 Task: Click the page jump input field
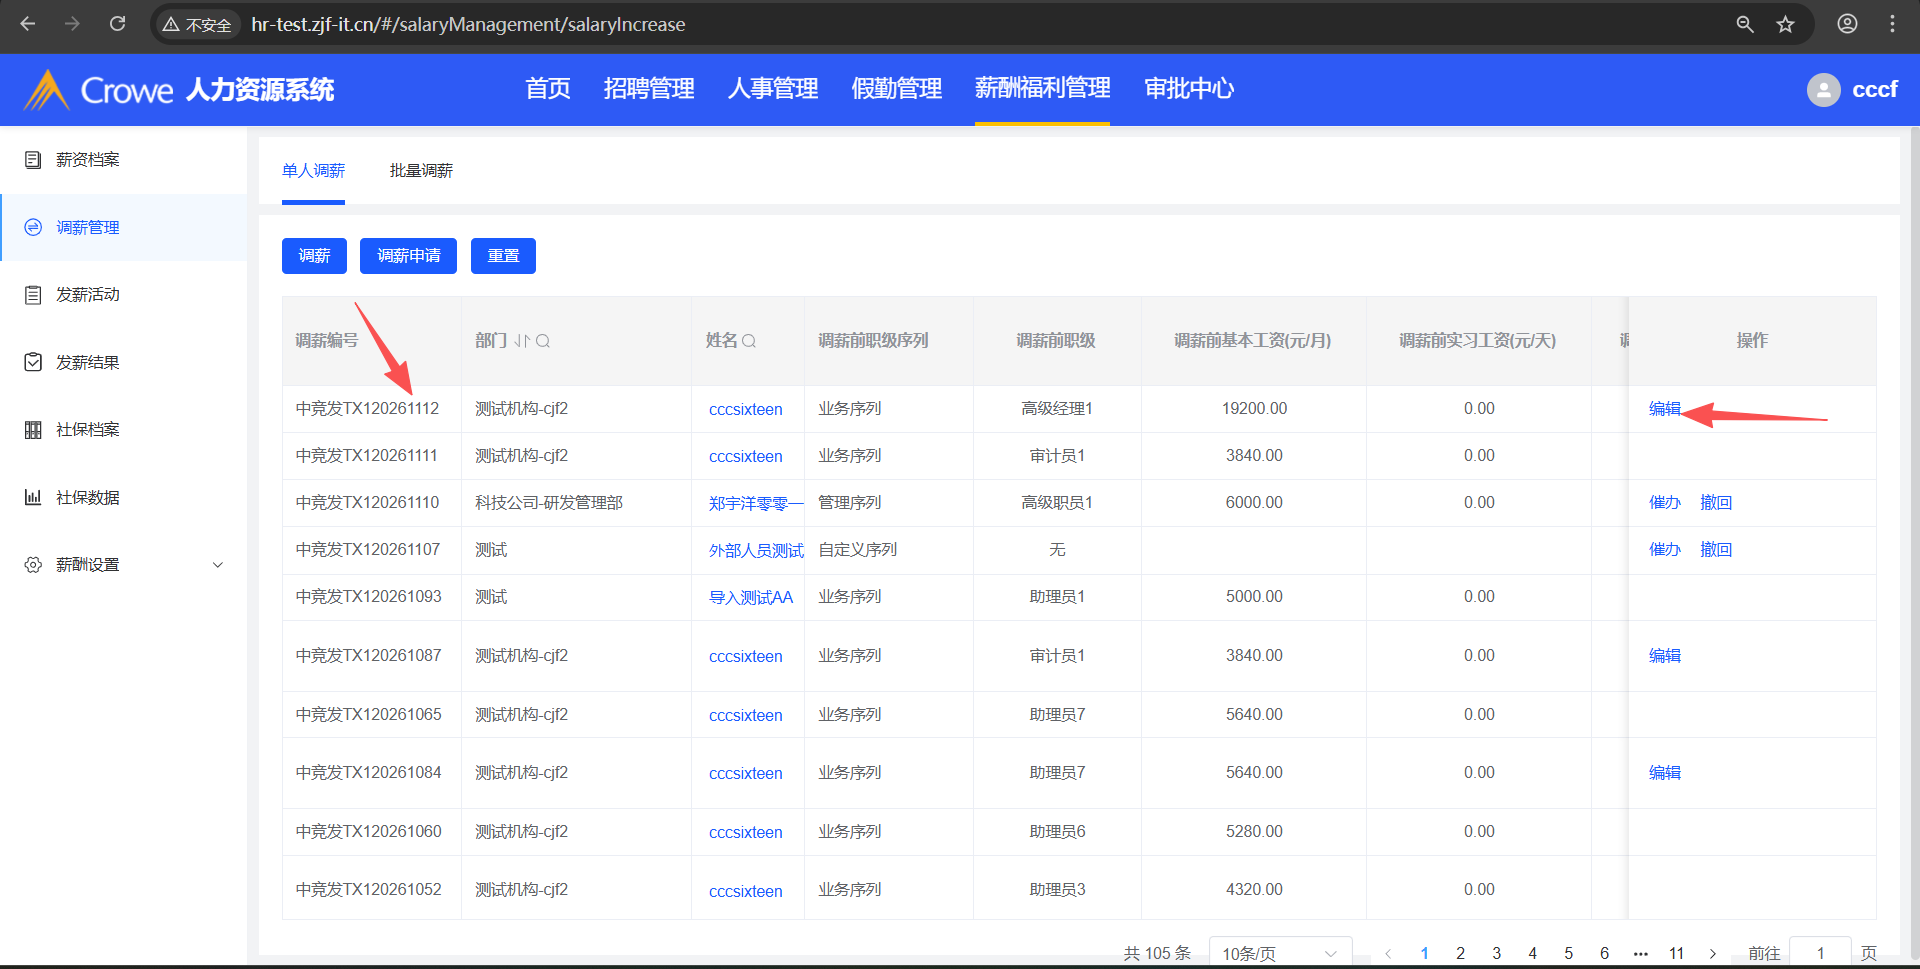[1820, 953]
